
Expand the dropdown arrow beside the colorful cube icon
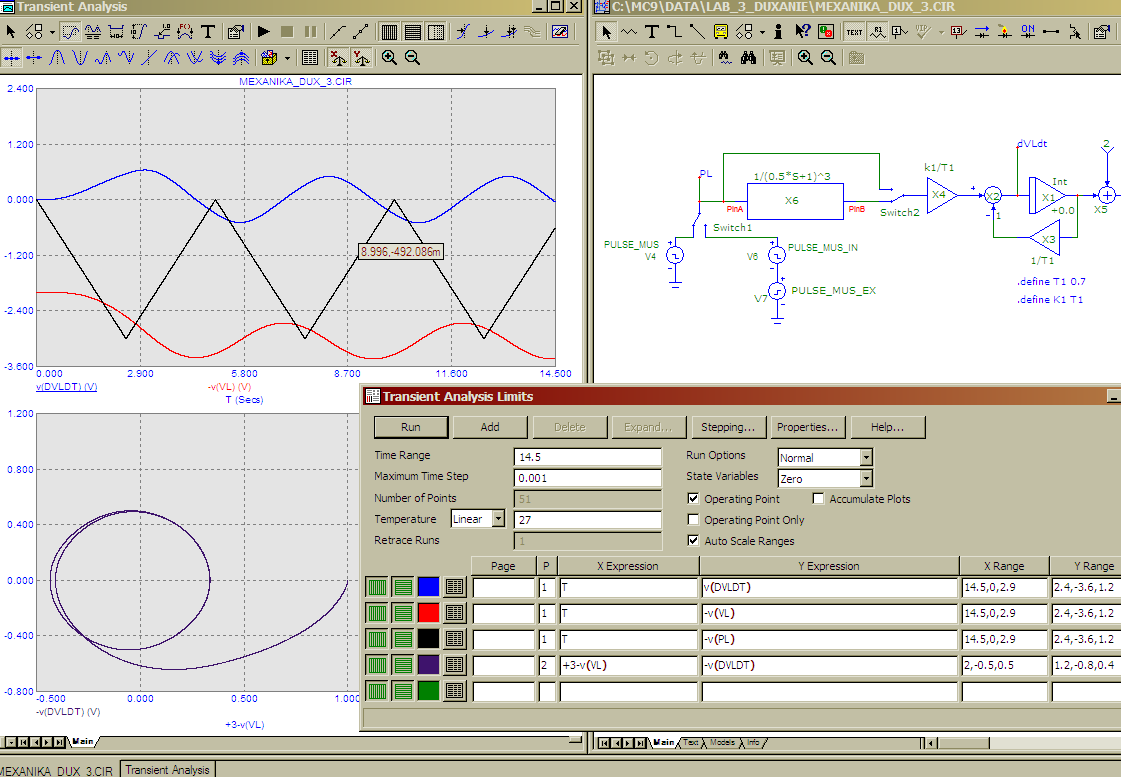287,57
